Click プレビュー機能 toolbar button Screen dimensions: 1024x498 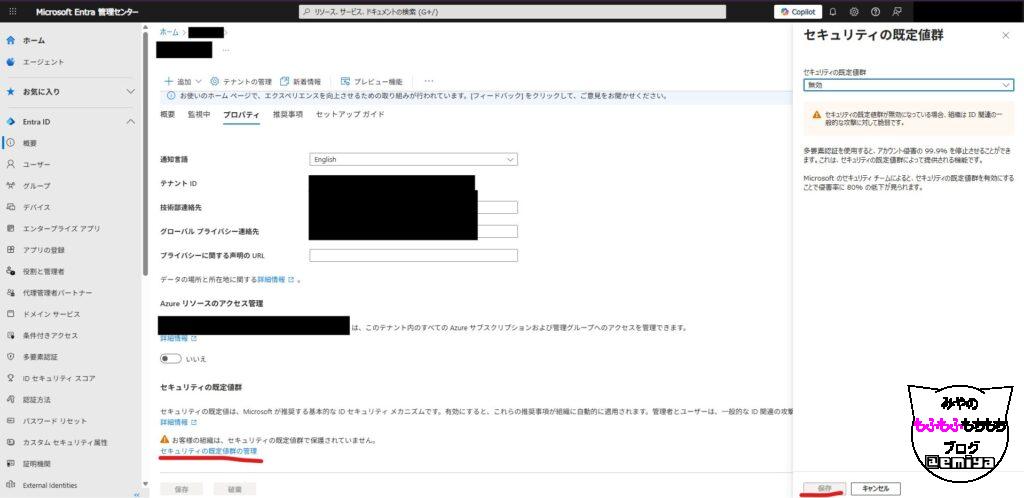point(372,82)
